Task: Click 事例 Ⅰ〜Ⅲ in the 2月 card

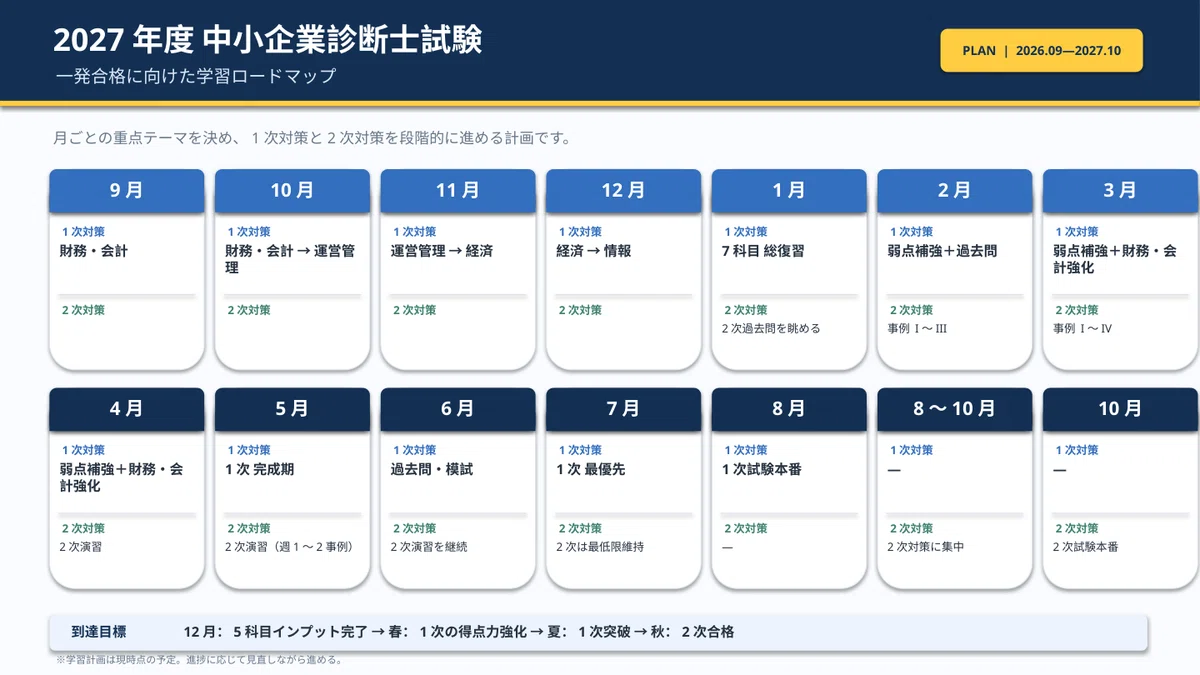Action: point(917,328)
